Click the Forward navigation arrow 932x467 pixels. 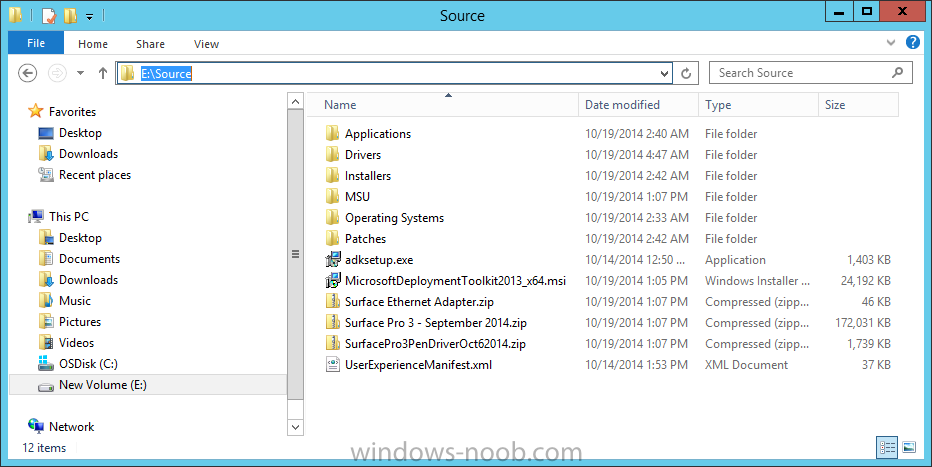coord(57,73)
